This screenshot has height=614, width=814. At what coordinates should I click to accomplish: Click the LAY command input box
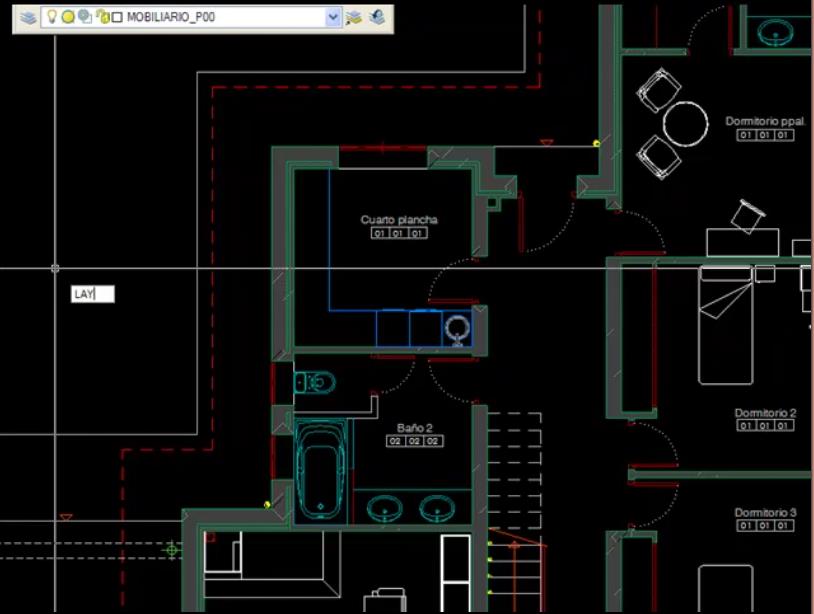click(92, 294)
